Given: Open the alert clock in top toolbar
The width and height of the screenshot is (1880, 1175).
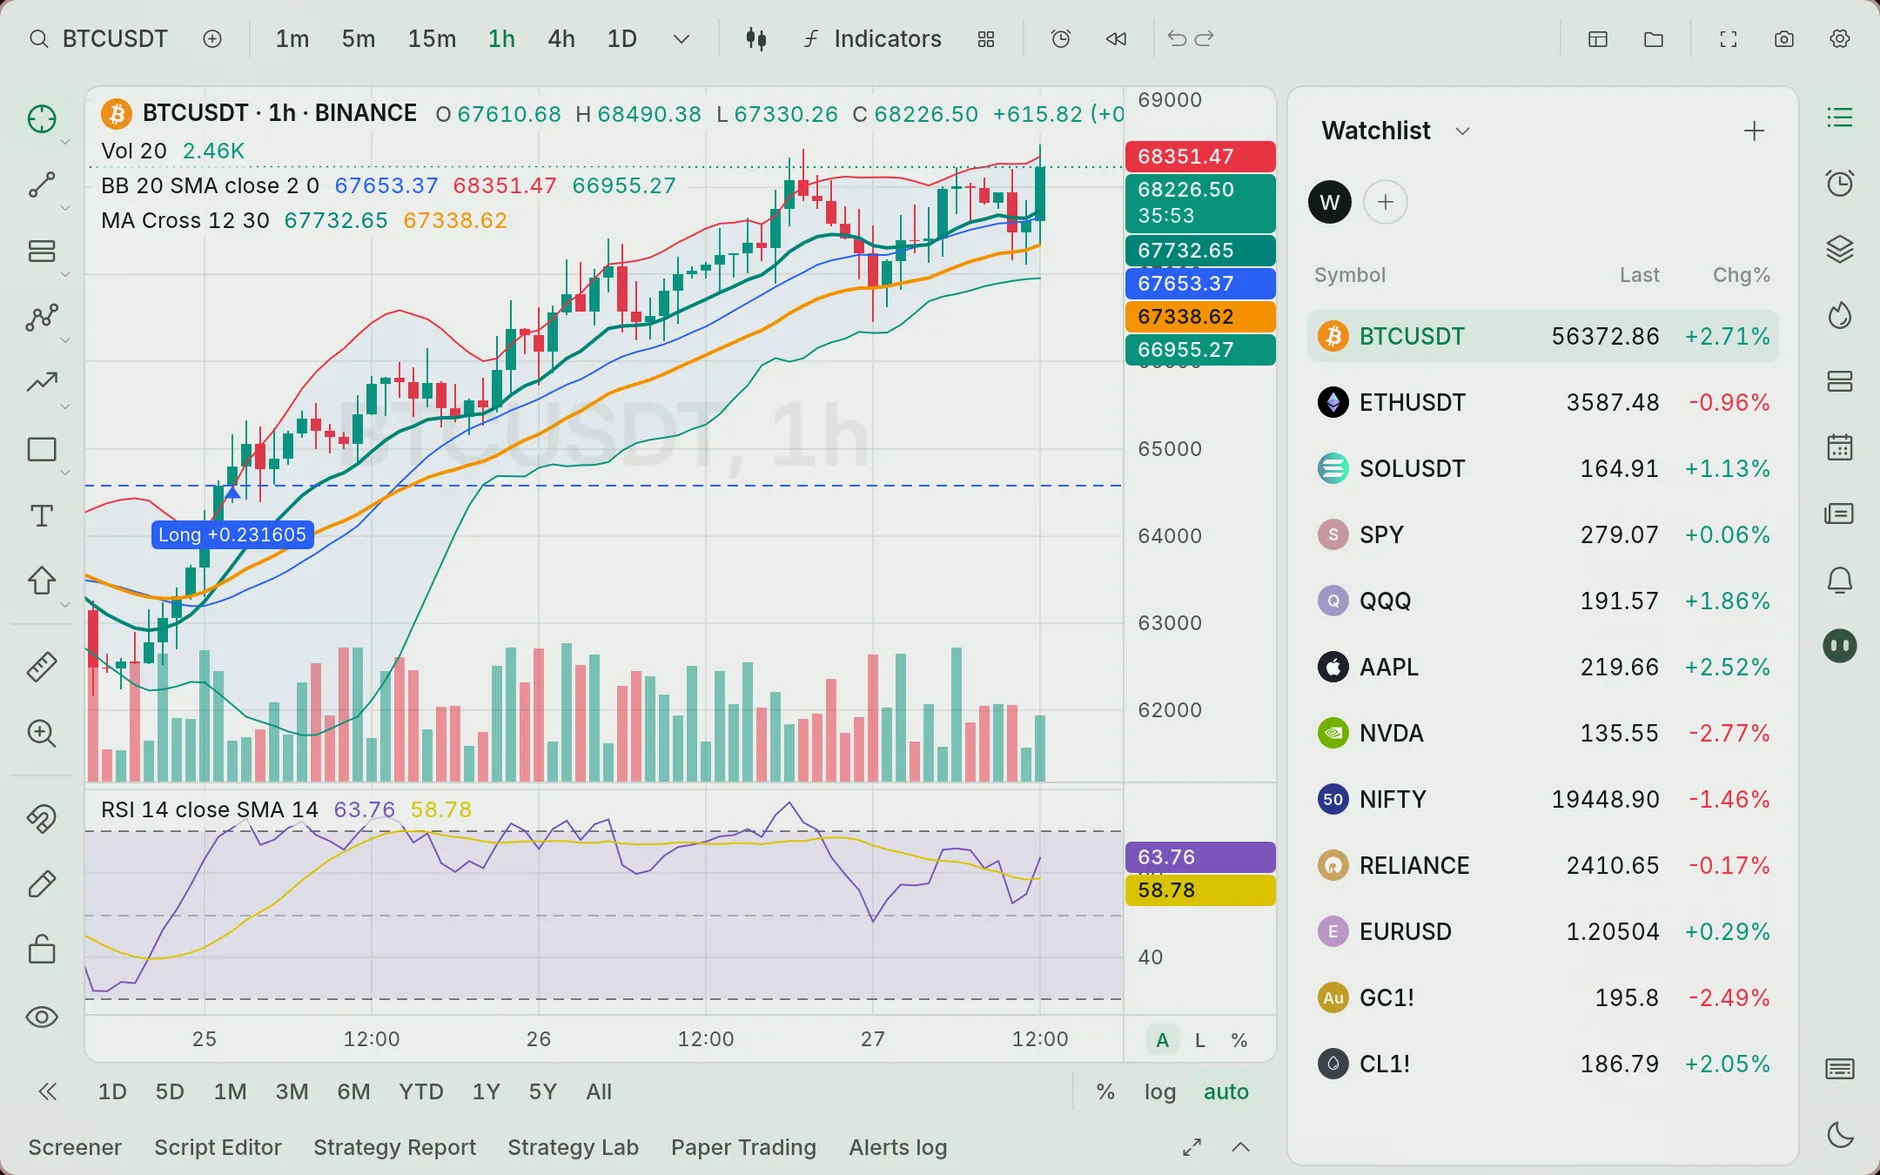Looking at the screenshot, I should coord(1061,39).
